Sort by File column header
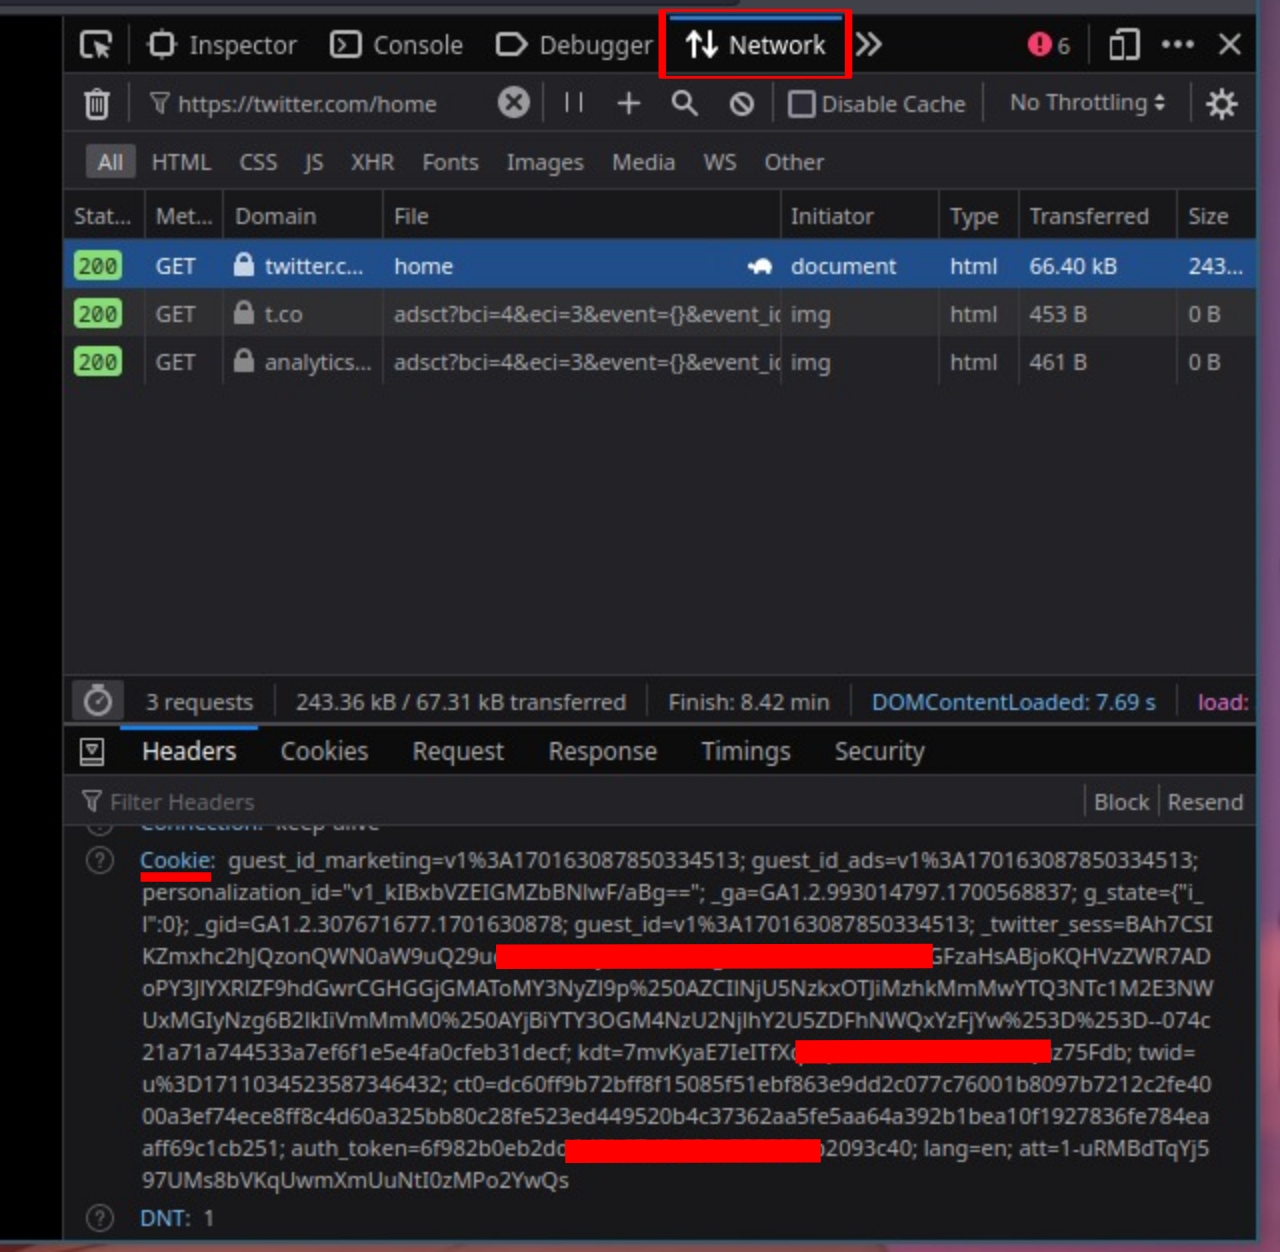Image resolution: width=1280 pixels, height=1252 pixels. click(581, 216)
